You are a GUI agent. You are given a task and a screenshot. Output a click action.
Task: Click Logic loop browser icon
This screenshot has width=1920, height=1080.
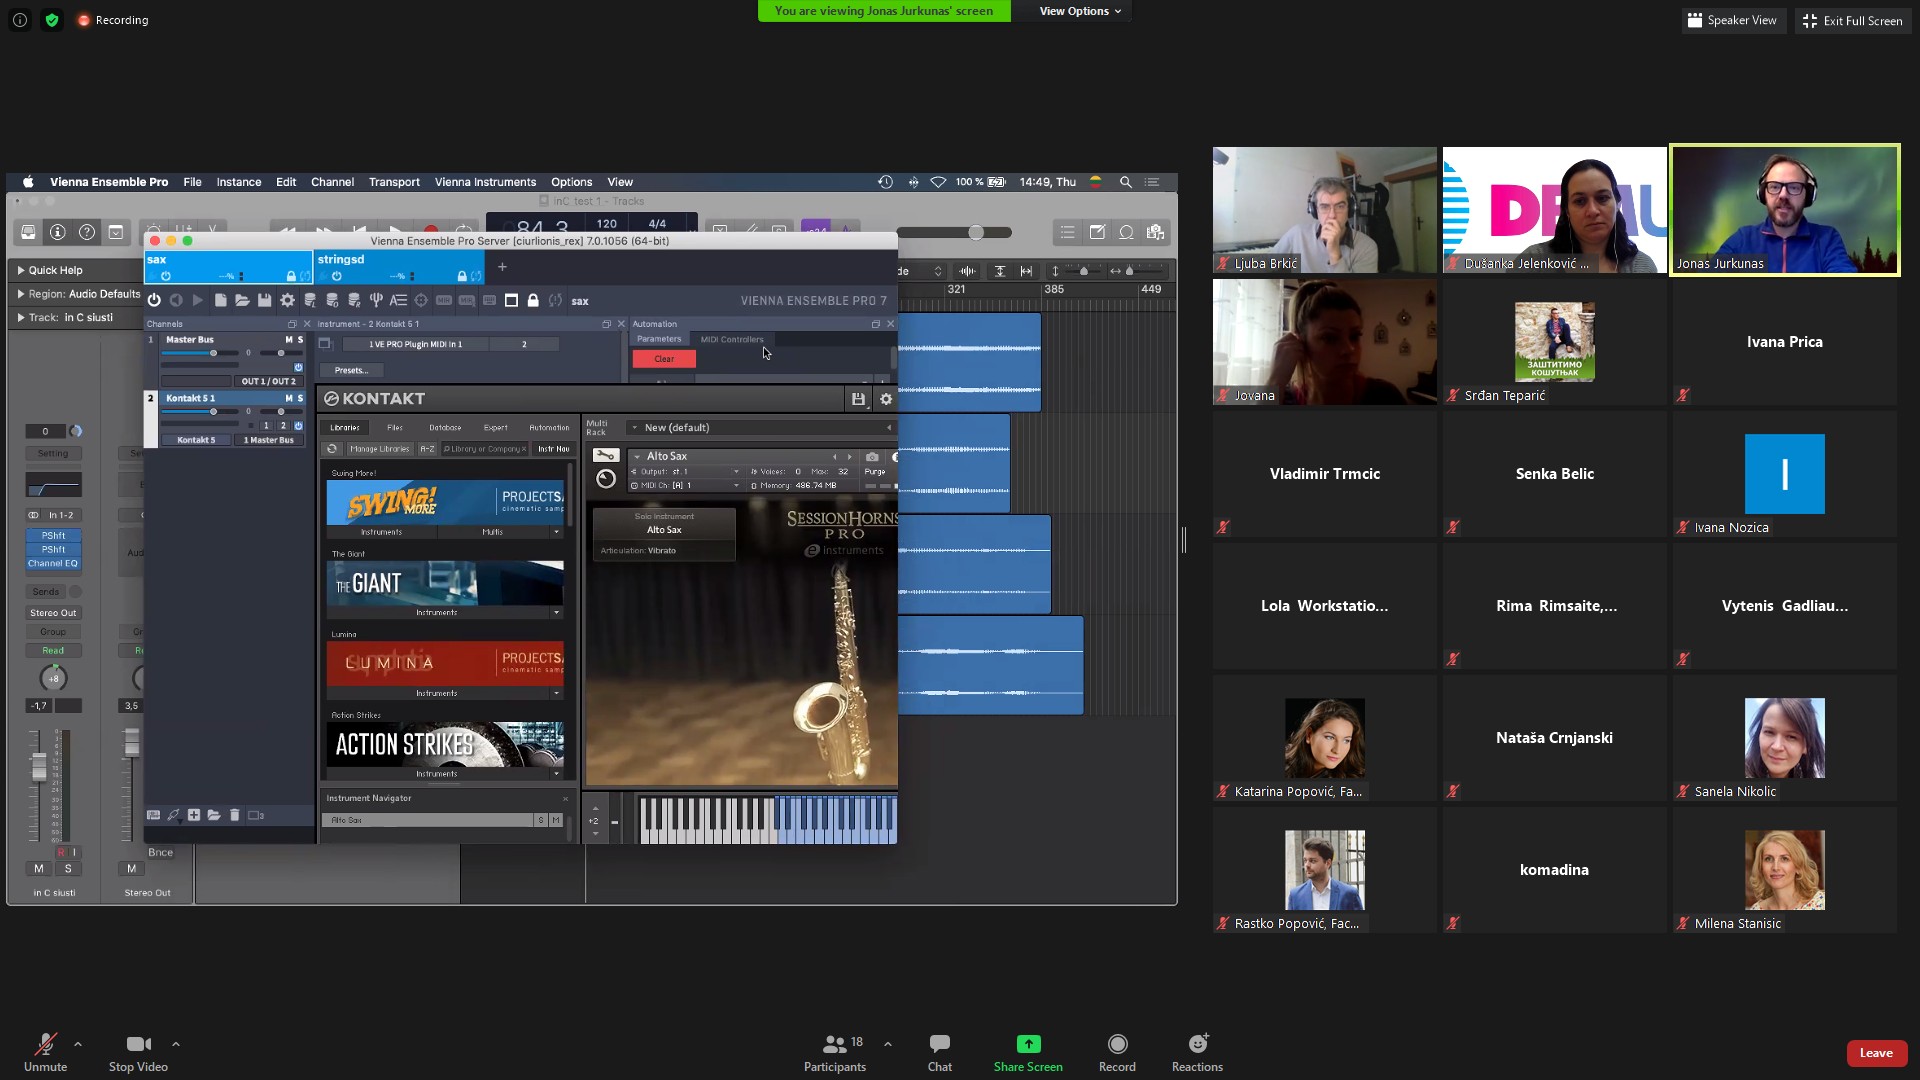[1126, 232]
